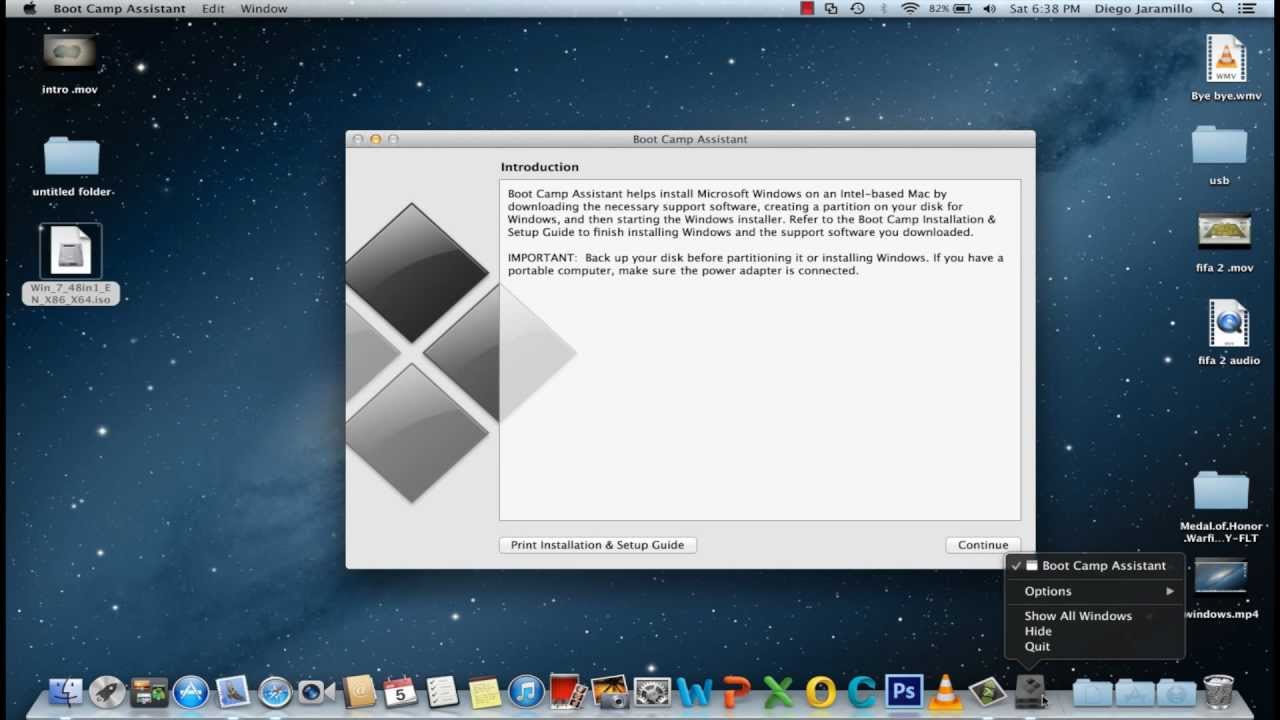The height and width of the screenshot is (720, 1280).
Task: Open Contacts address book in dock
Action: pyautogui.click(x=358, y=692)
